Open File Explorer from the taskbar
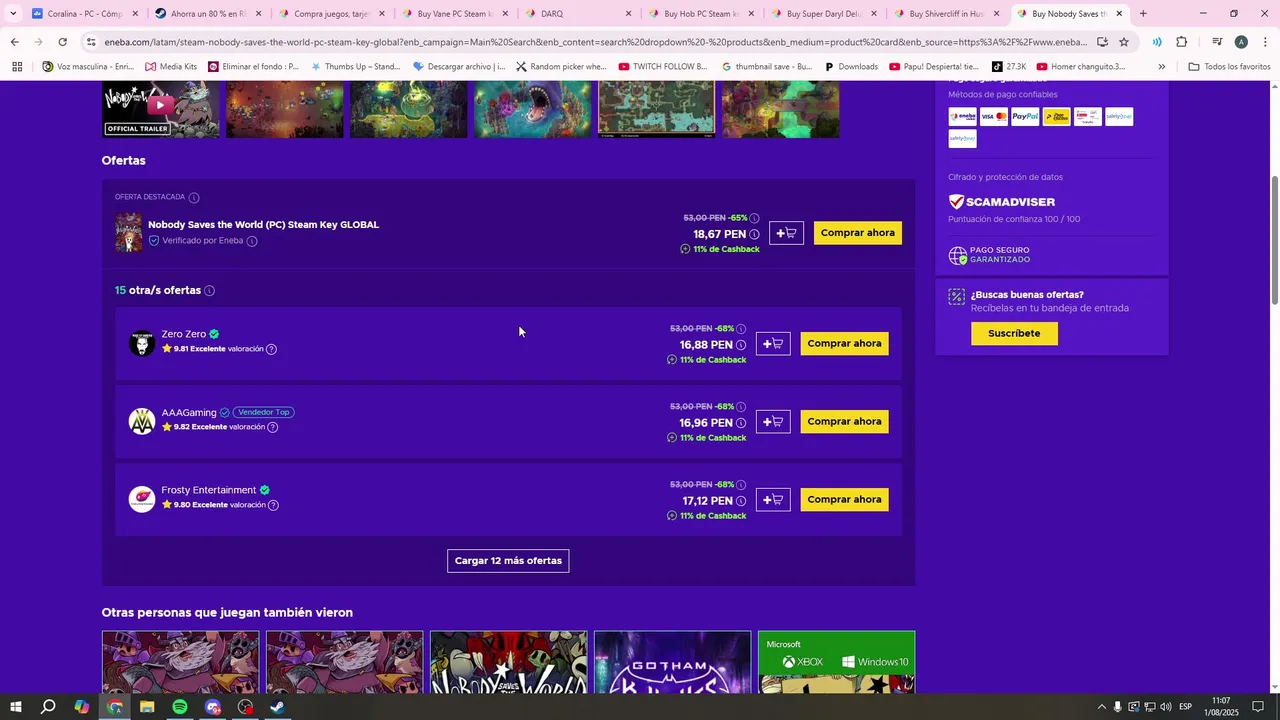The width and height of the screenshot is (1280, 720). [x=147, y=707]
